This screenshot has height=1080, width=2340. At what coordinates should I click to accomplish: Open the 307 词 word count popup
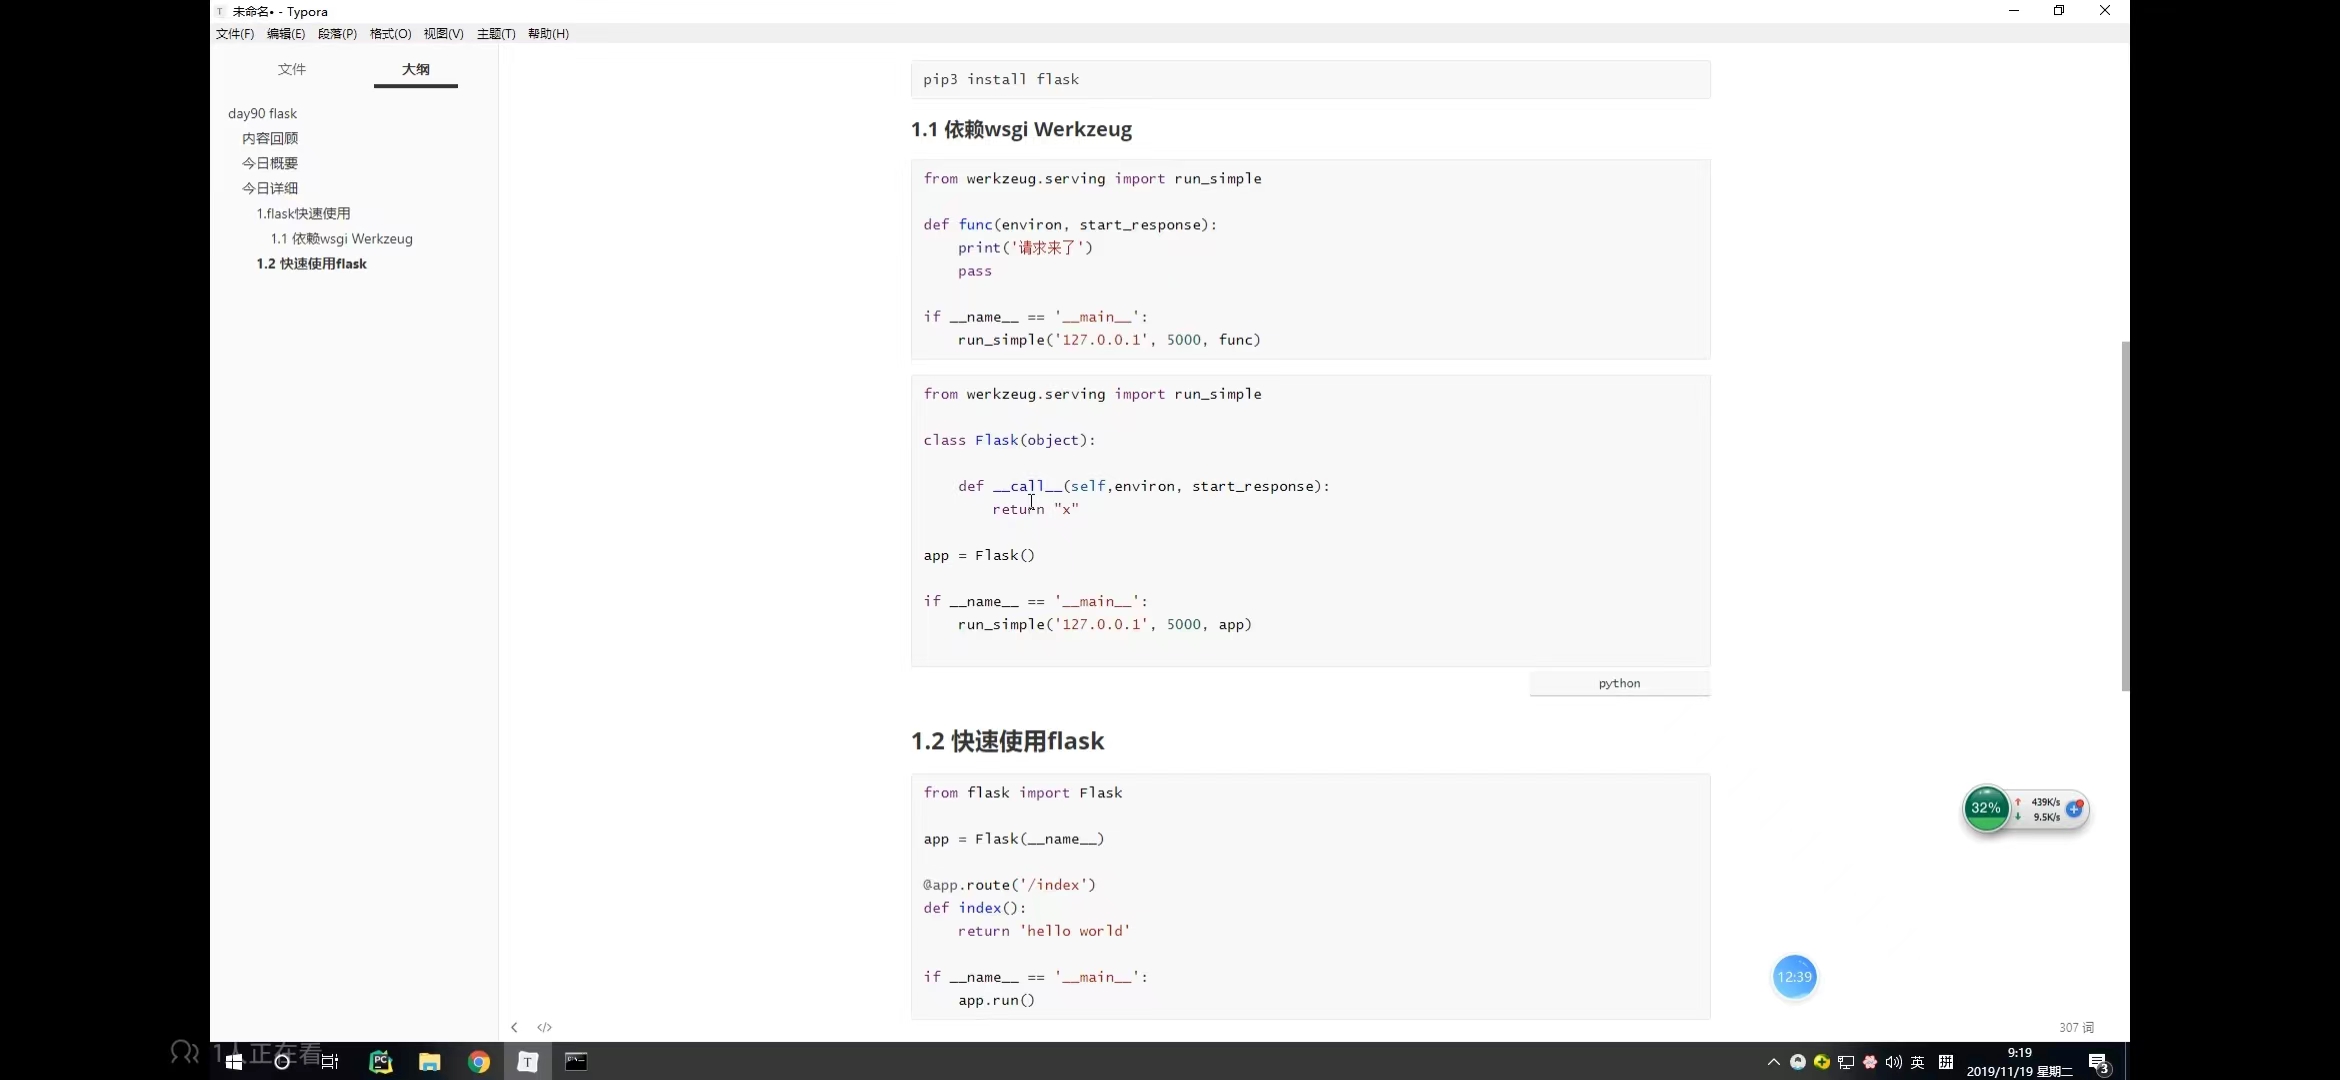(x=2076, y=1027)
